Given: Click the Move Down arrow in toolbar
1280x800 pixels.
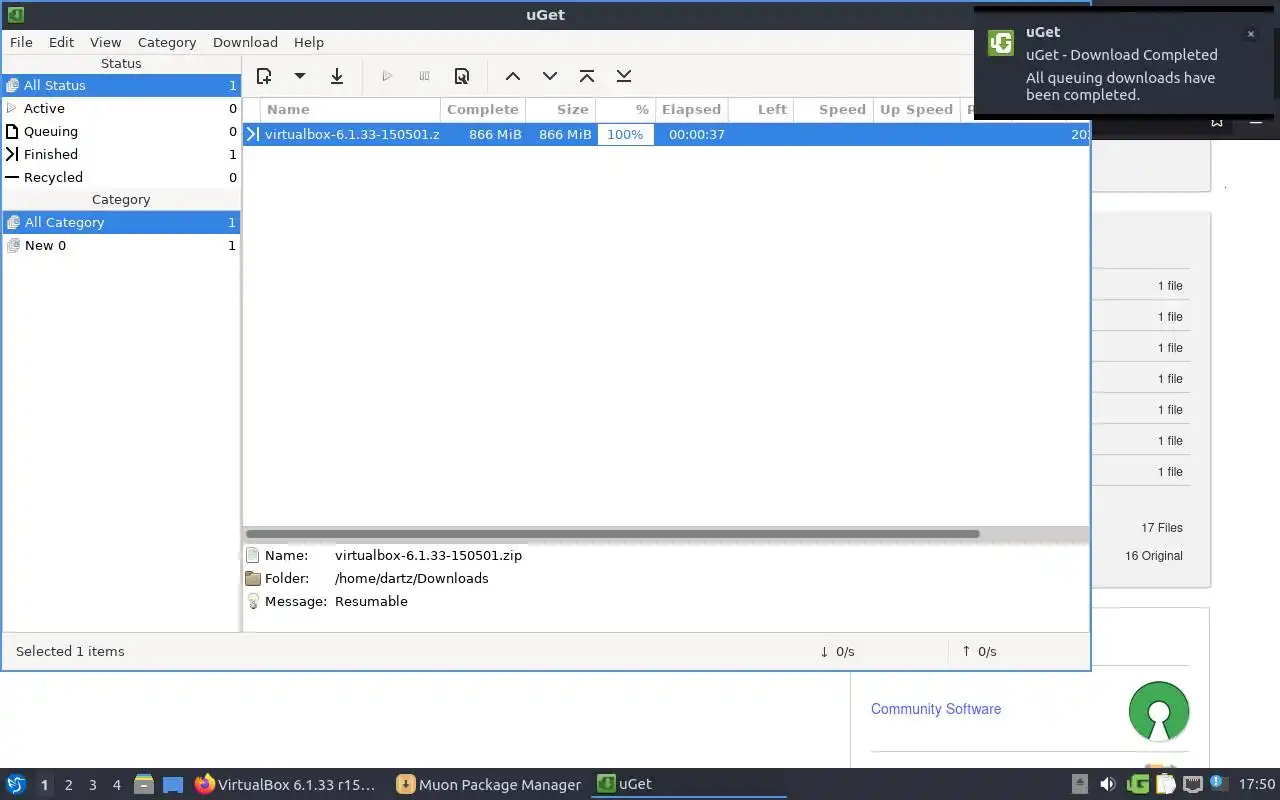Looking at the screenshot, I should point(549,76).
